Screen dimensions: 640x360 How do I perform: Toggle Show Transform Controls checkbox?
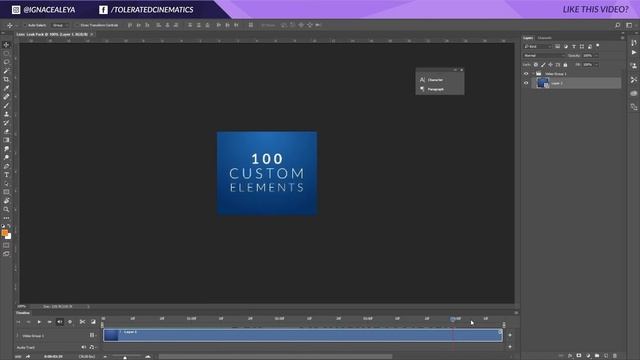click(77, 25)
